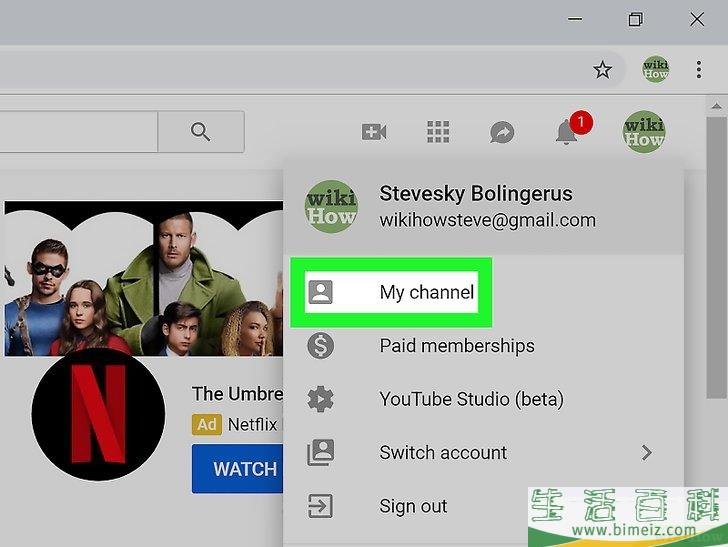Bookmark this page with the star icon
Screen dimensions: 728x547
[602, 70]
